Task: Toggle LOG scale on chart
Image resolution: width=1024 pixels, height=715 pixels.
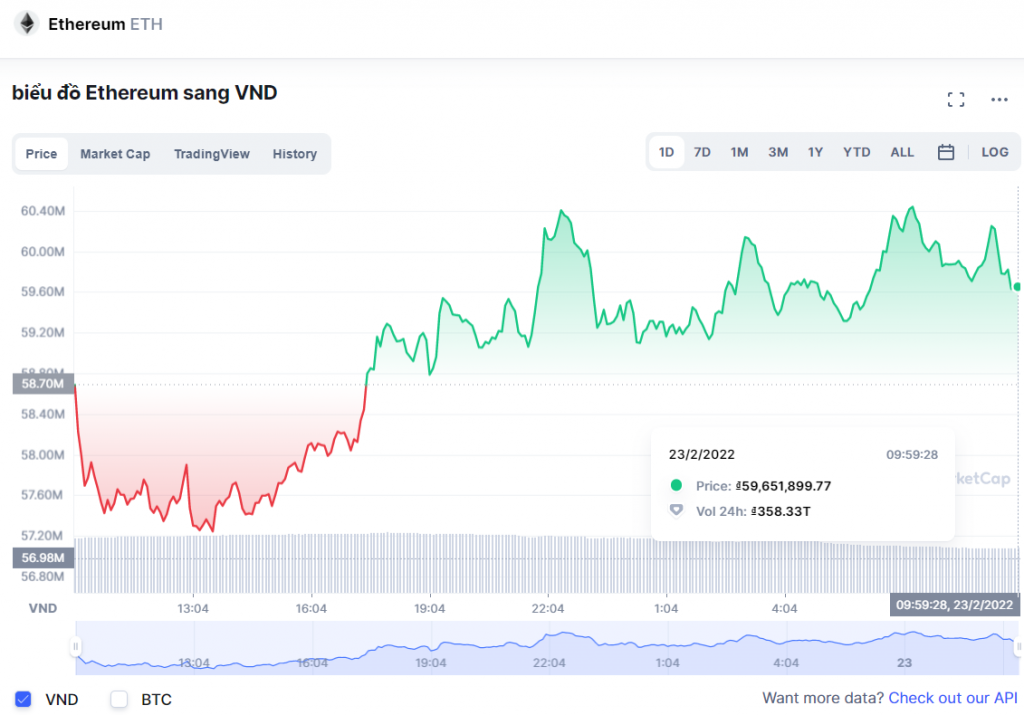Action: [995, 152]
